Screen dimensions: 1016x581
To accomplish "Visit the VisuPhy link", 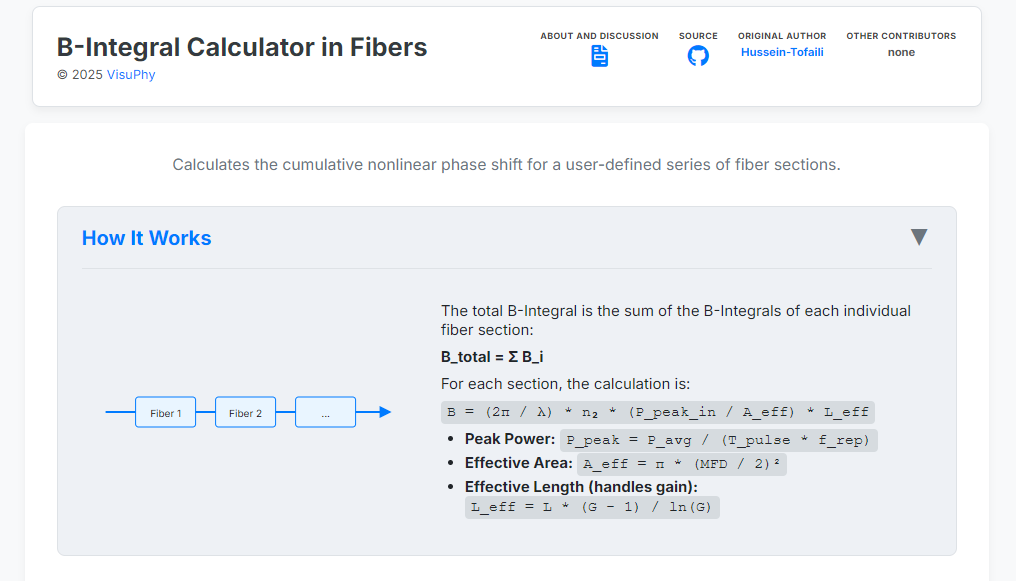I will click(131, 74).
